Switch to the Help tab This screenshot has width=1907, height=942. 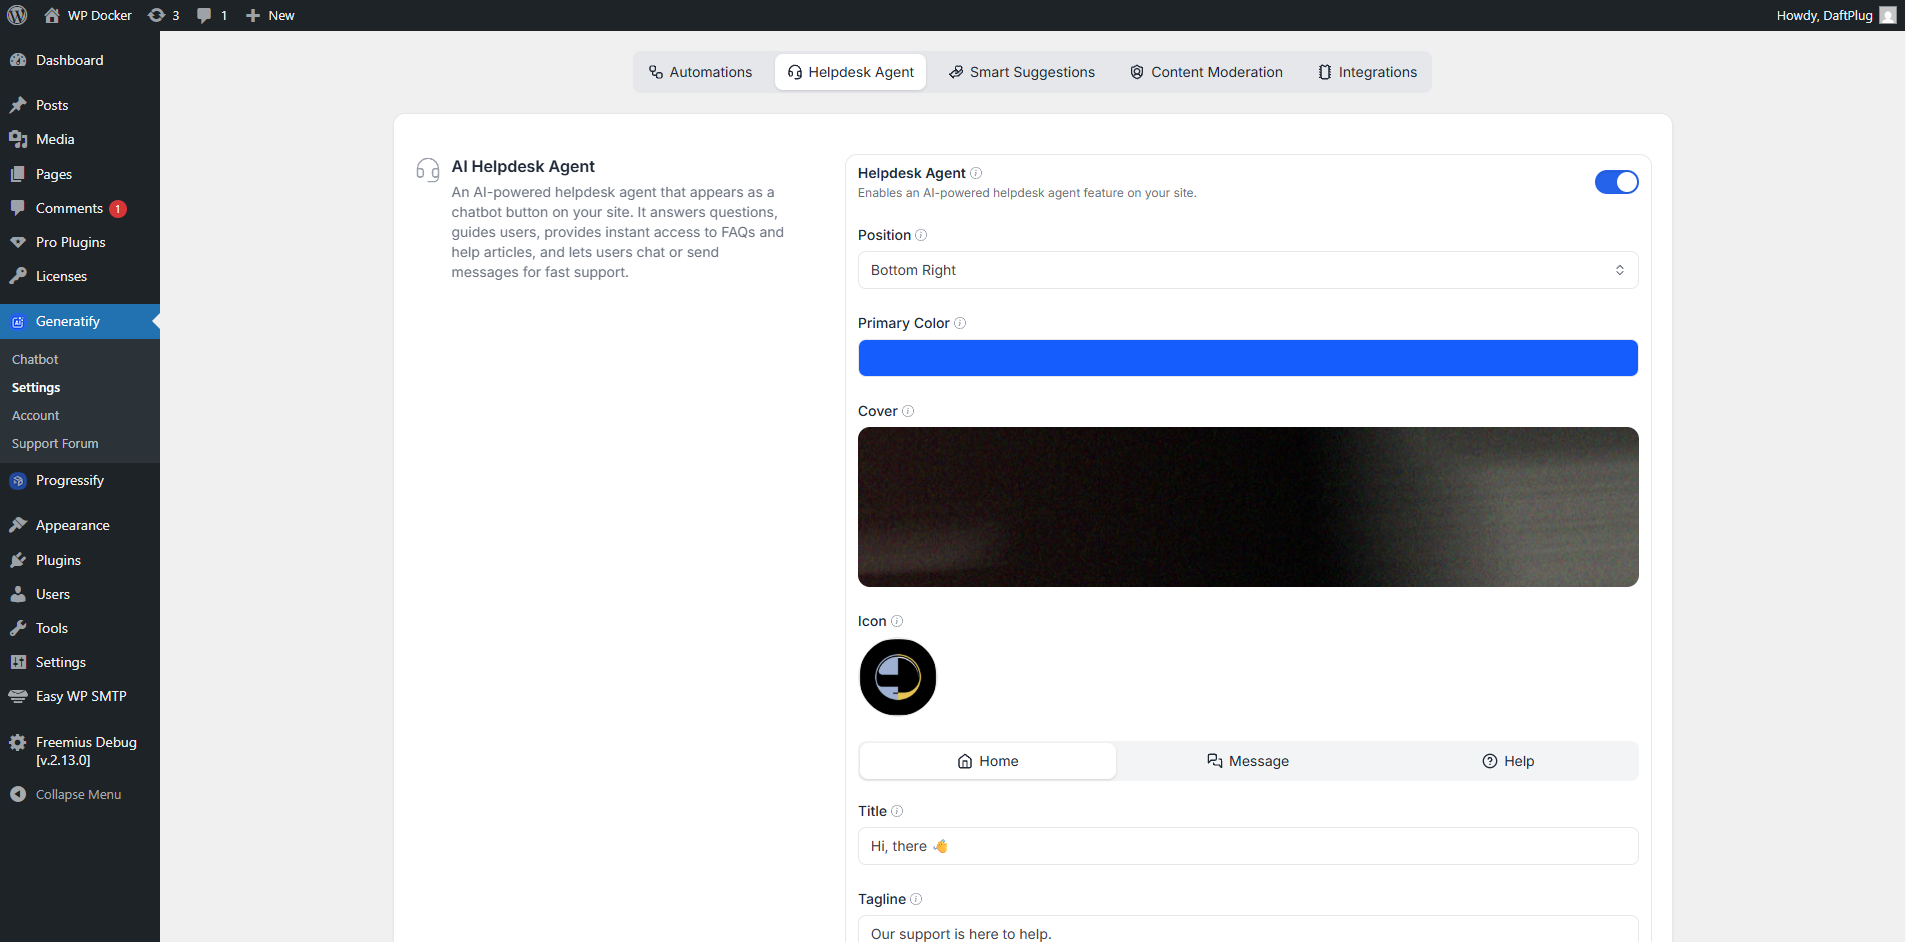pyautogui.click(x=1508, y=761)
